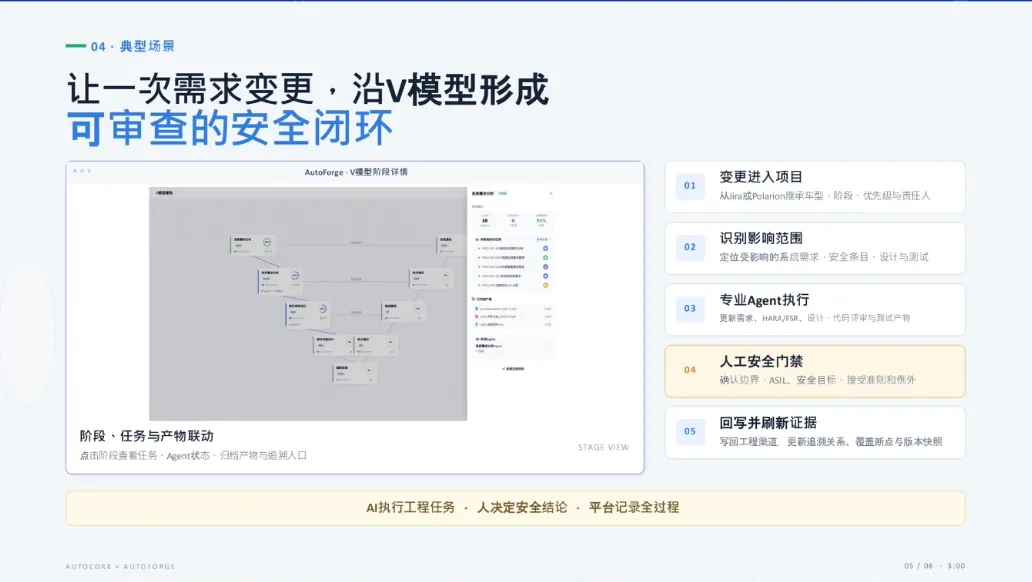
Task: Select the 变更进入项目 step card
Action: (x=815, y=187)
